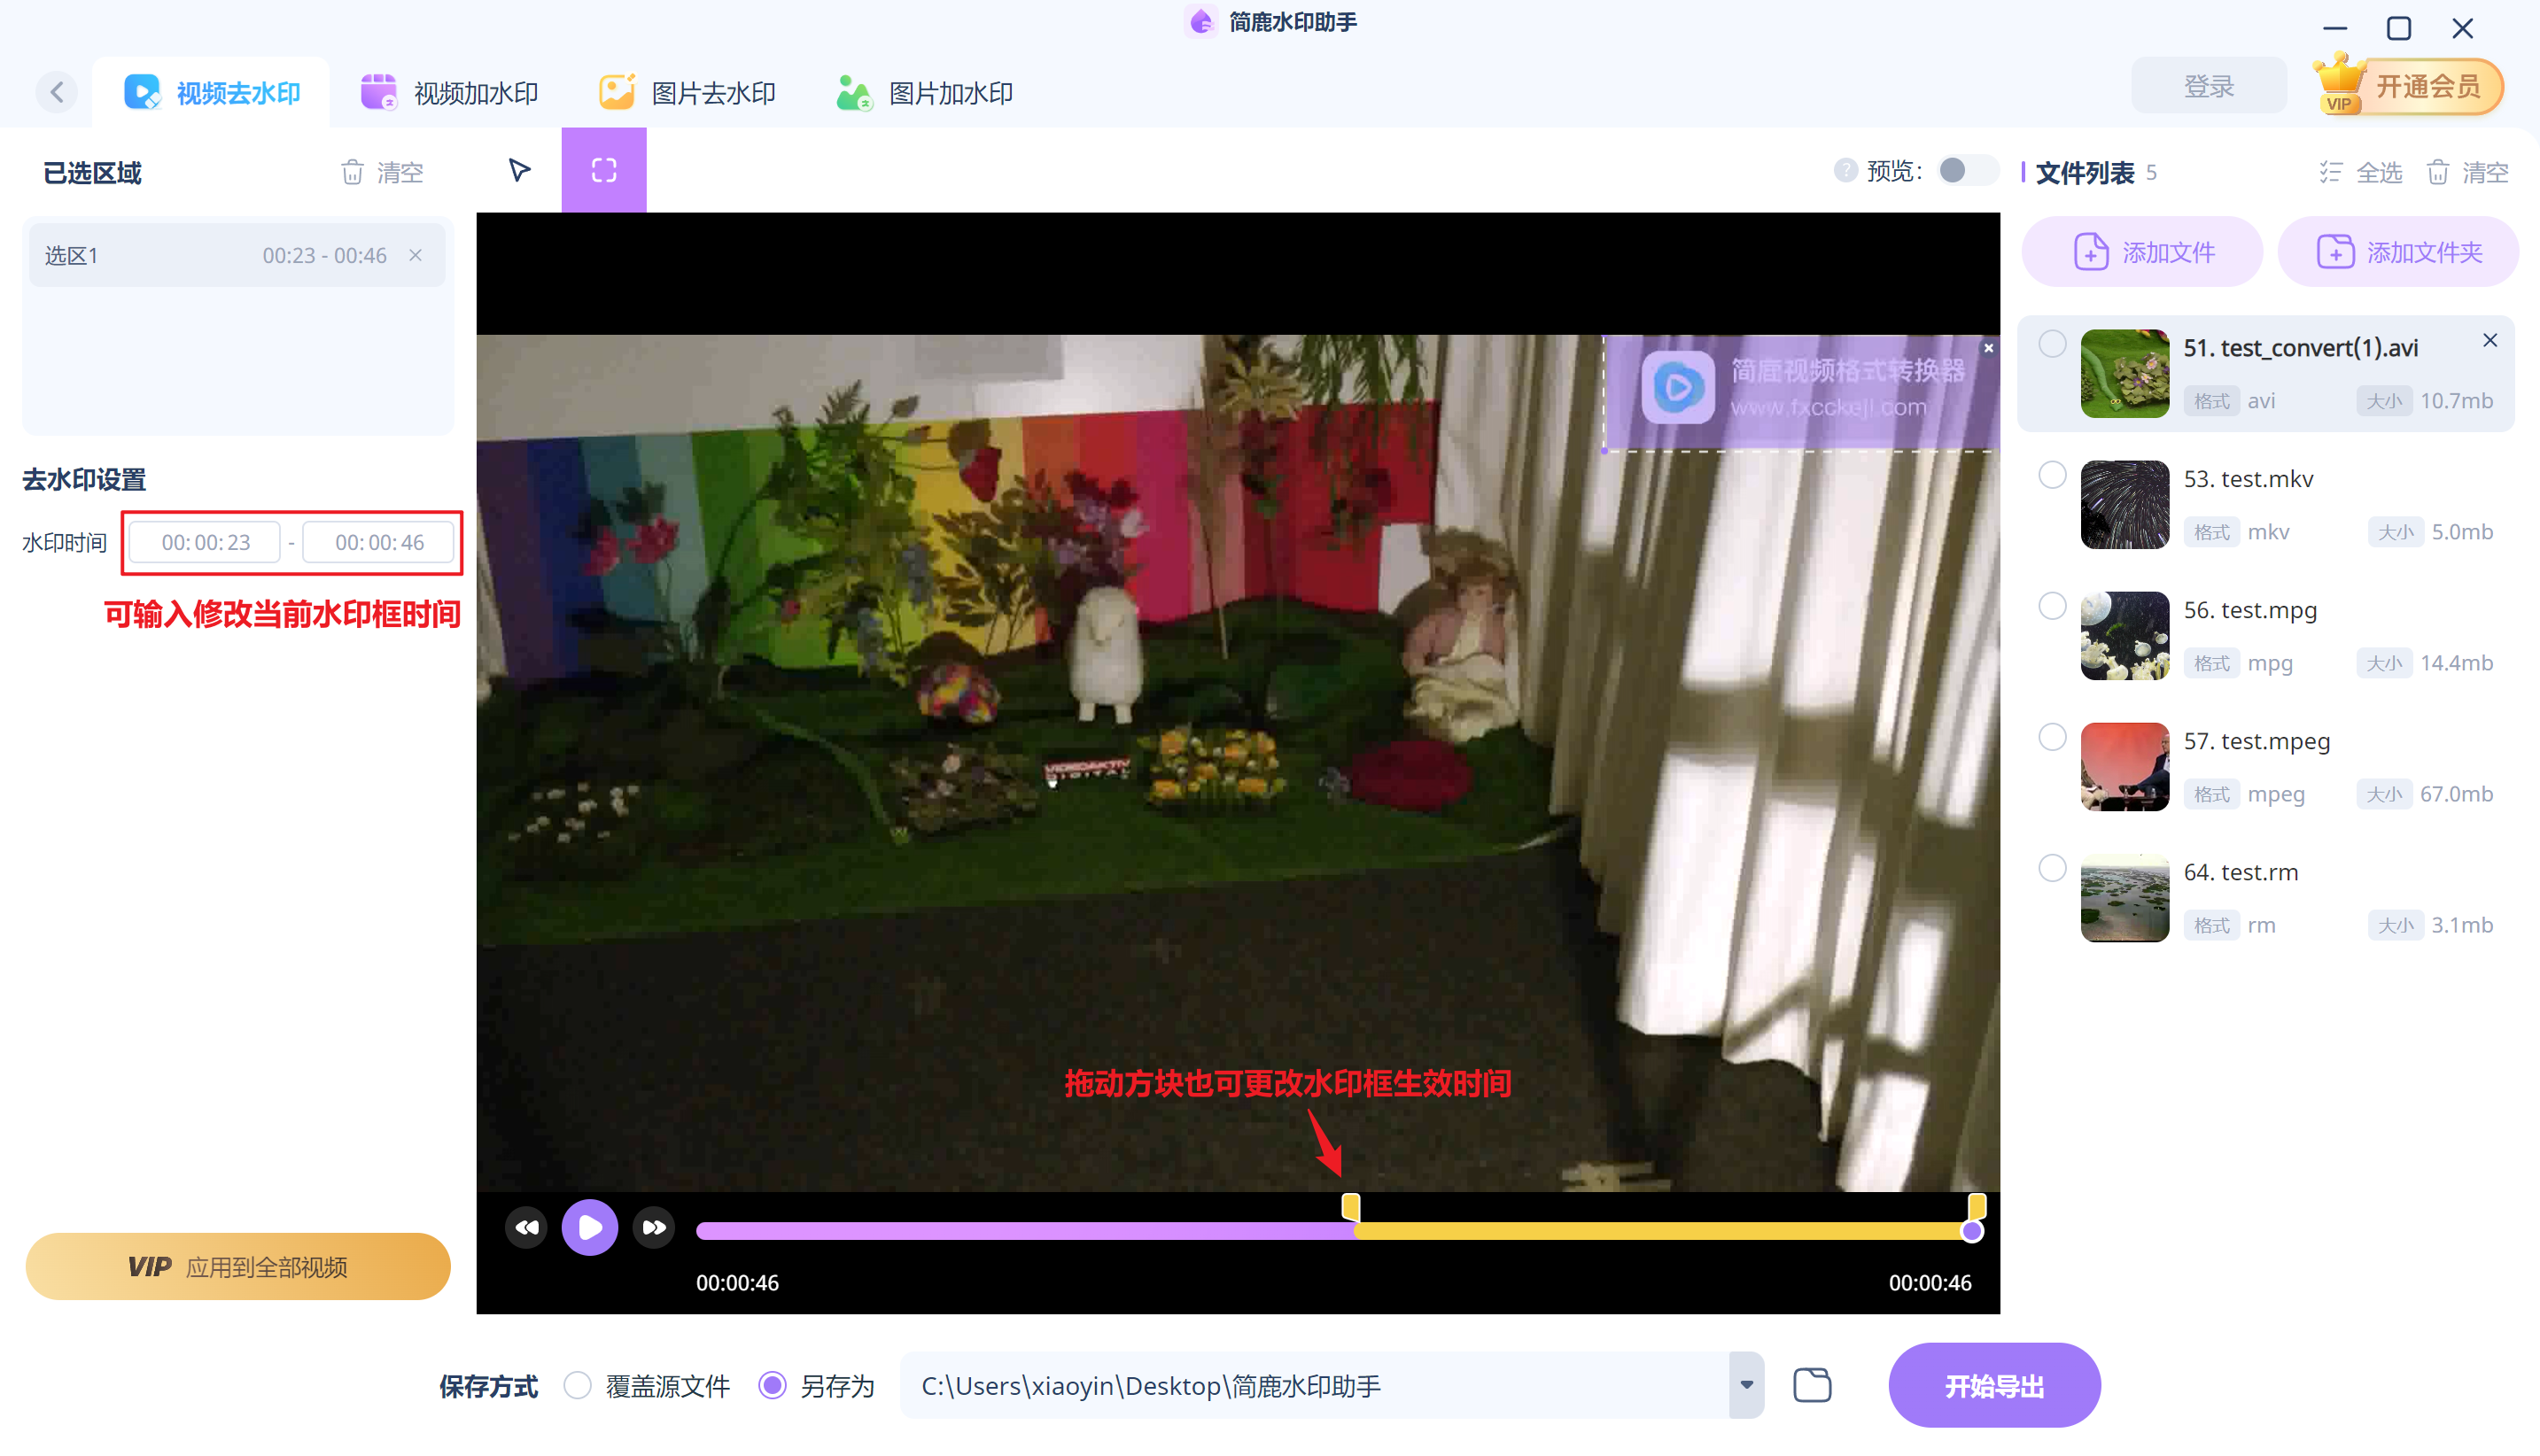Check the circle next to test.mkv

coord(2053,475)
